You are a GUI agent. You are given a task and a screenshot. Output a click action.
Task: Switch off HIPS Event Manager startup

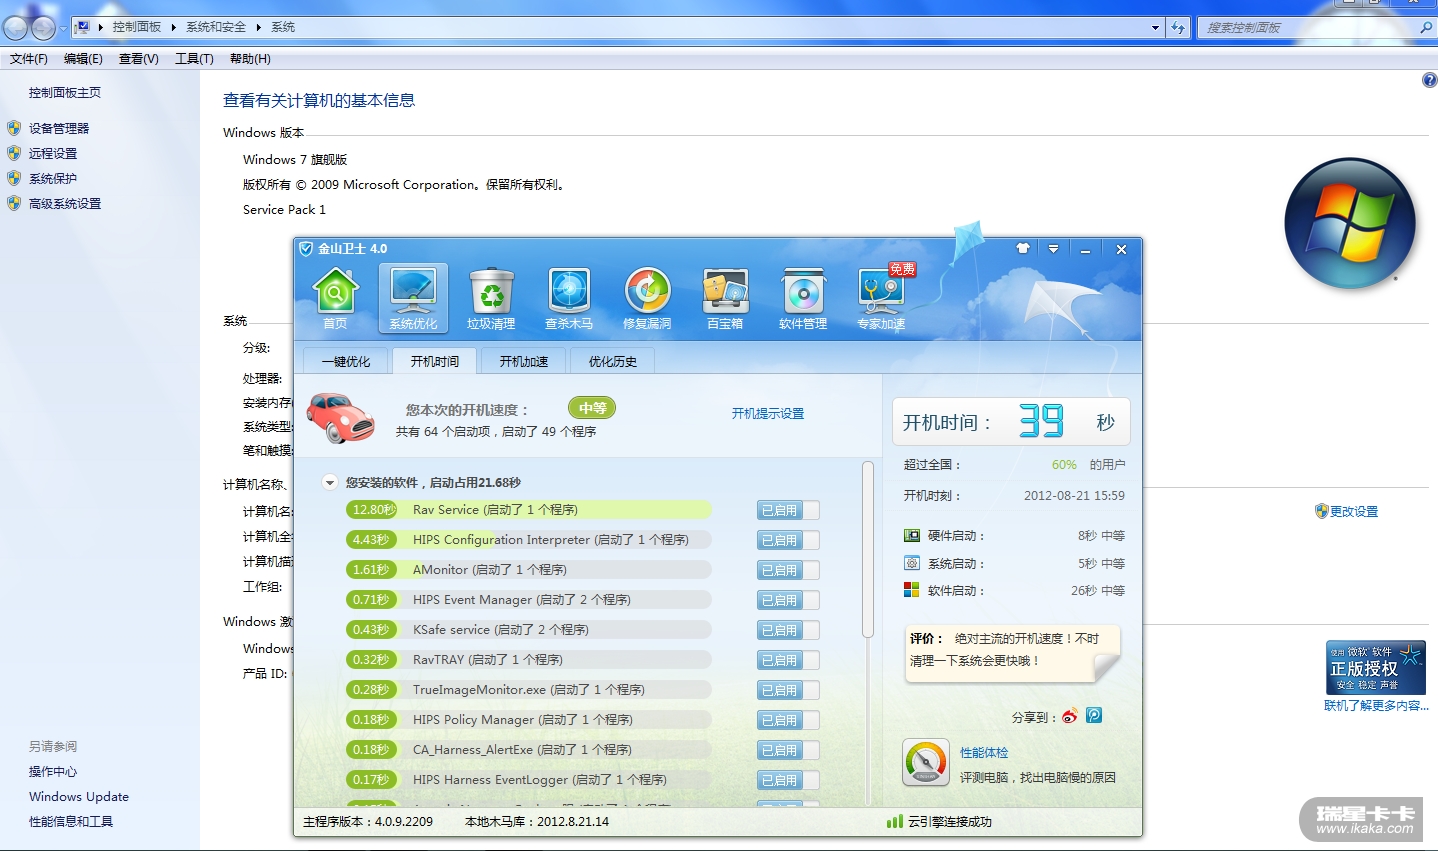(x=788, y=600)
